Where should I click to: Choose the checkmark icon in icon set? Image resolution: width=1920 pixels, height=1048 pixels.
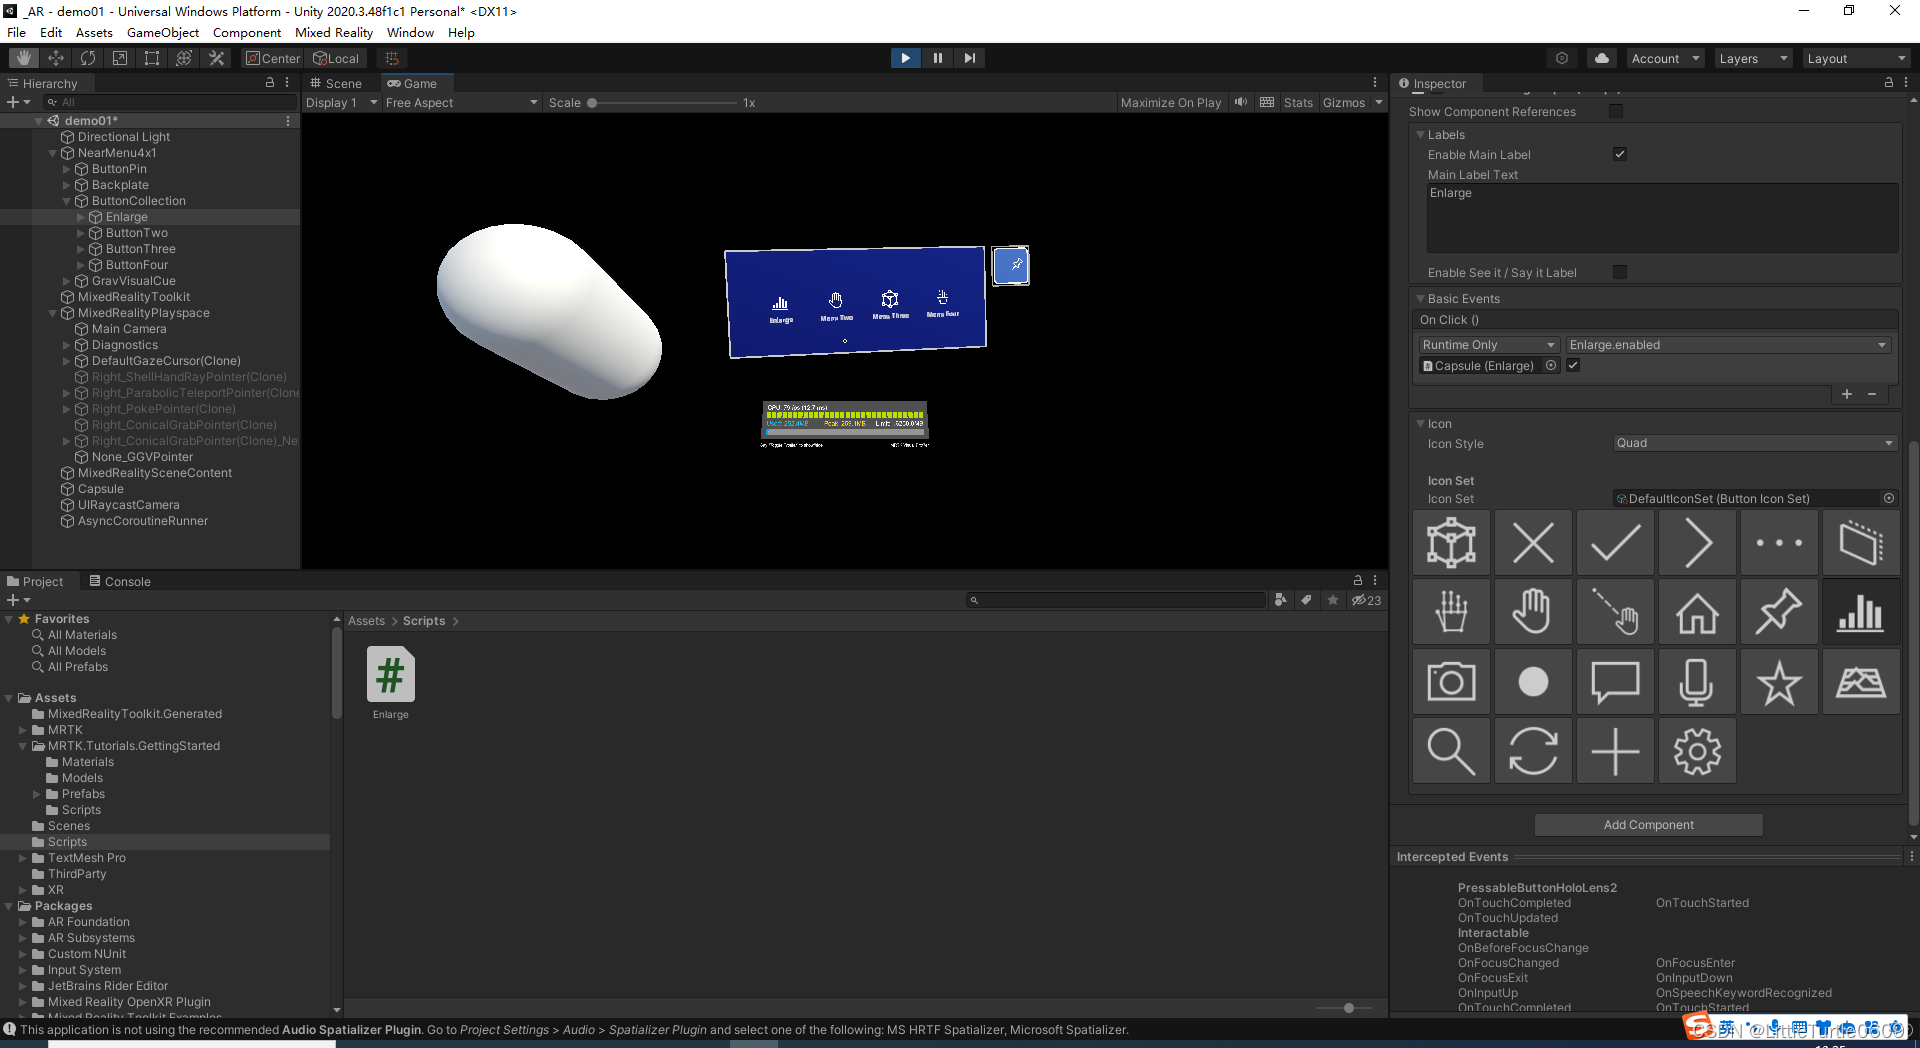[1615, 543]
